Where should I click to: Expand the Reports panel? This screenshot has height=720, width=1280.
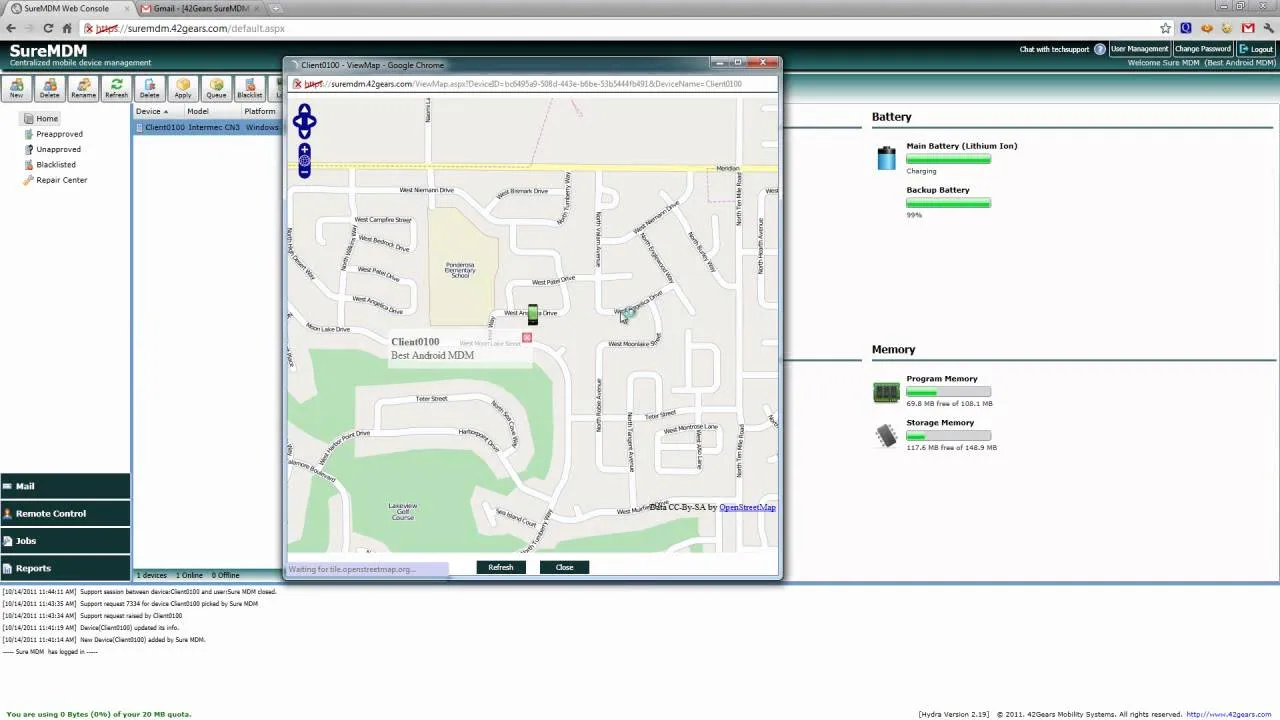pyautogui.click(x=65, y=568)
